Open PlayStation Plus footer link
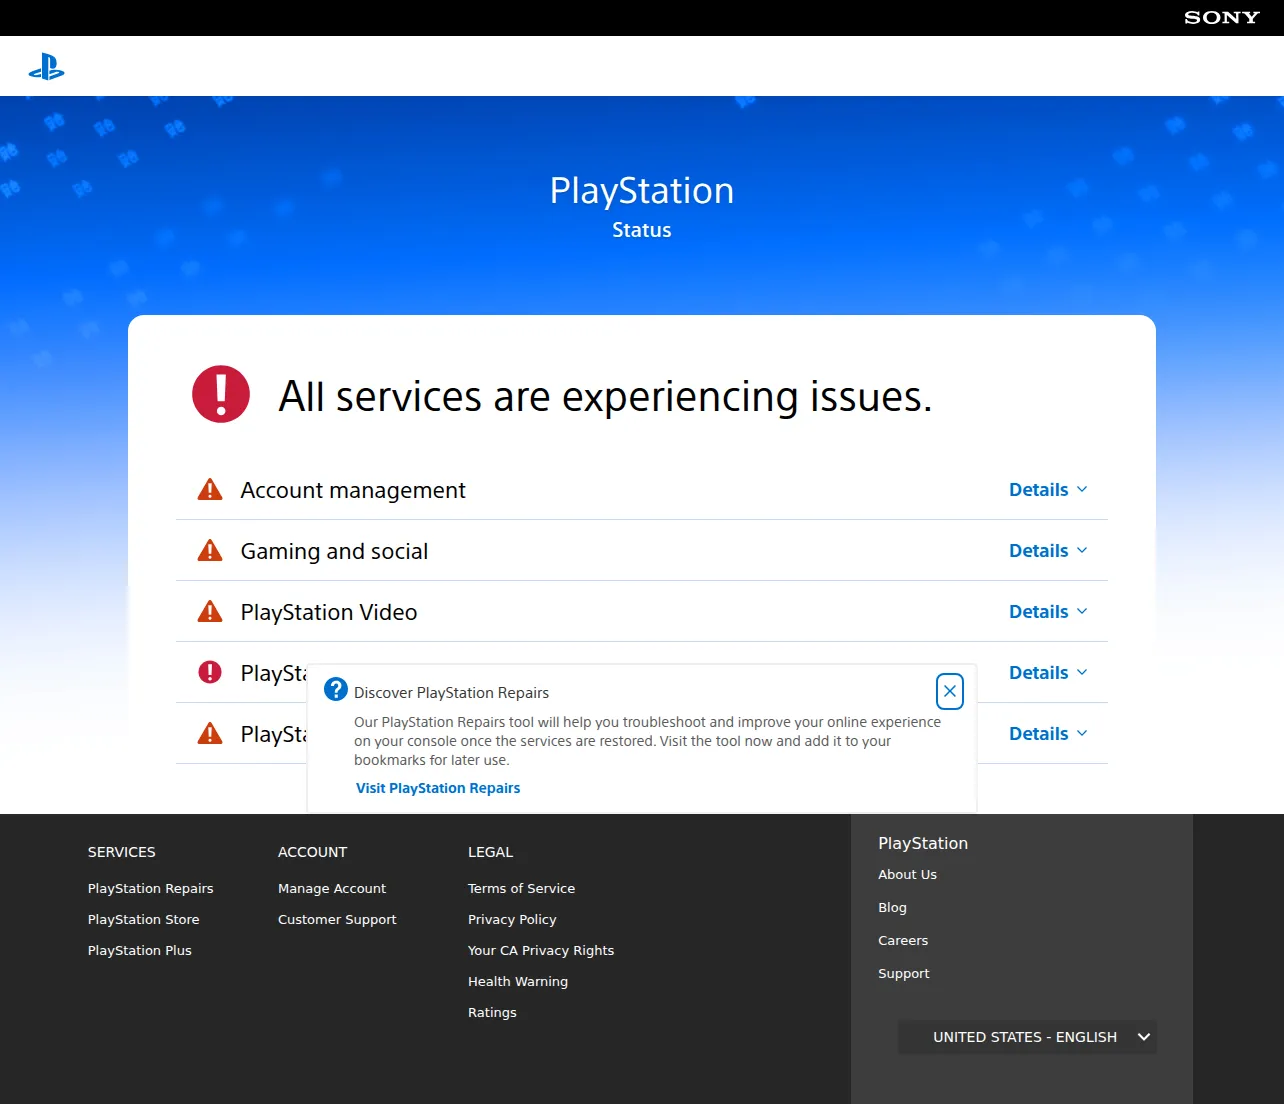The width and height of the screenshot is (1284, 1104). point(140,950)
